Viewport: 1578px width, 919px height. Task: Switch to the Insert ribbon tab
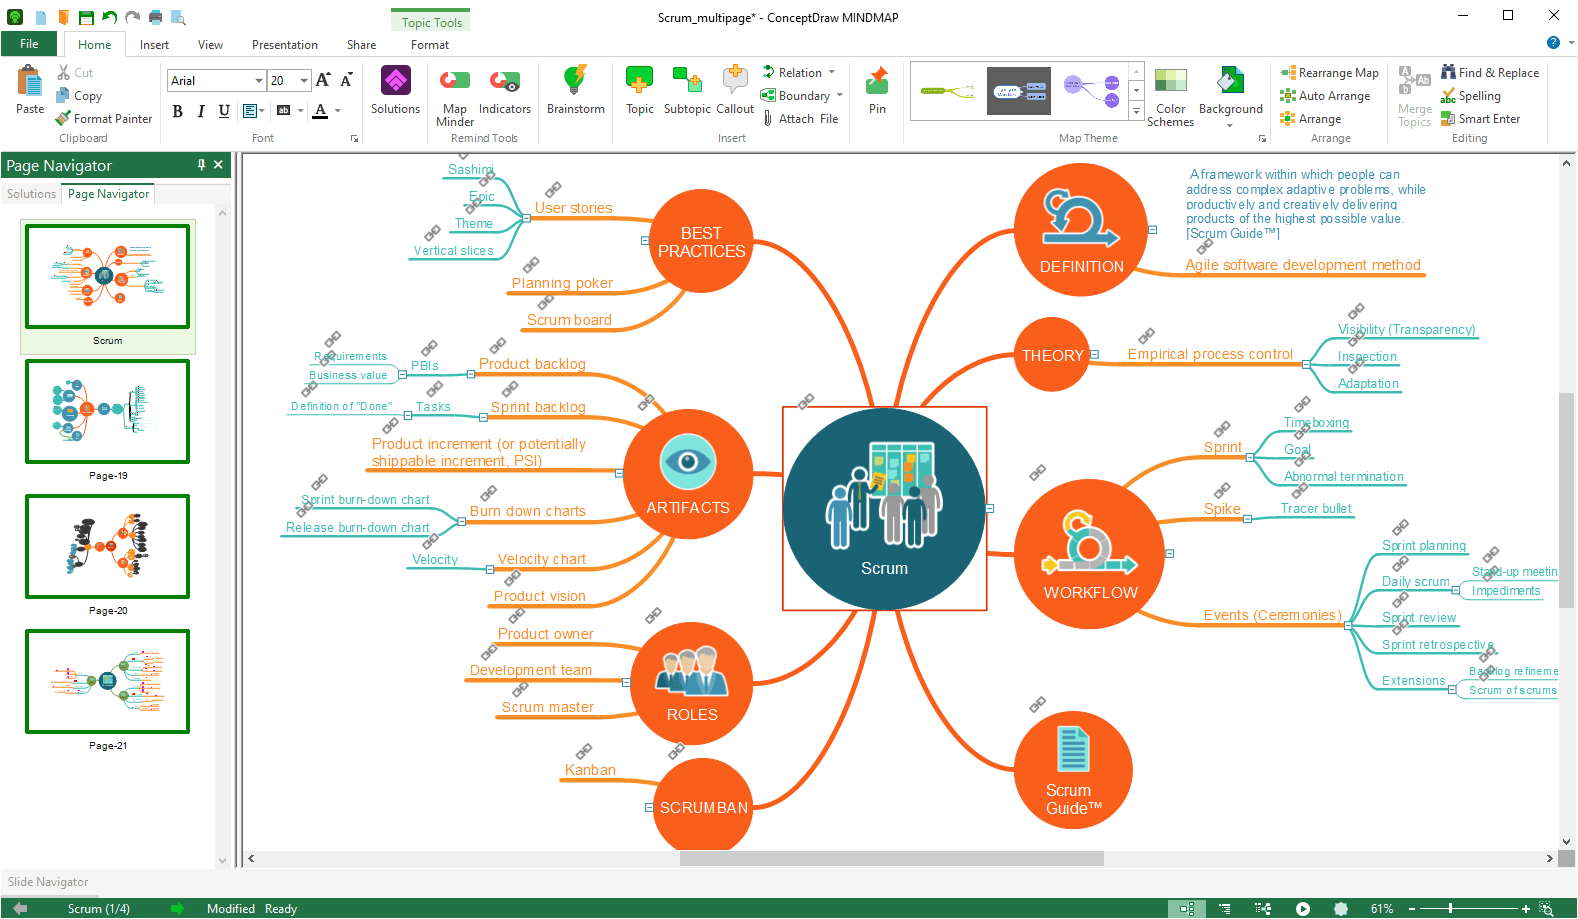tap(154, 45)
